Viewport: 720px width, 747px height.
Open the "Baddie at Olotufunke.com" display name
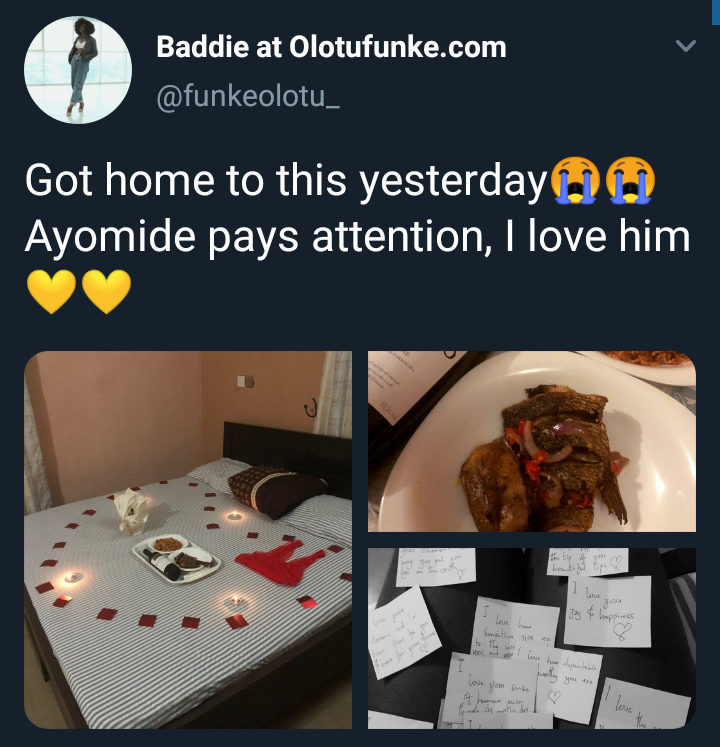click(x=331, y=47)
